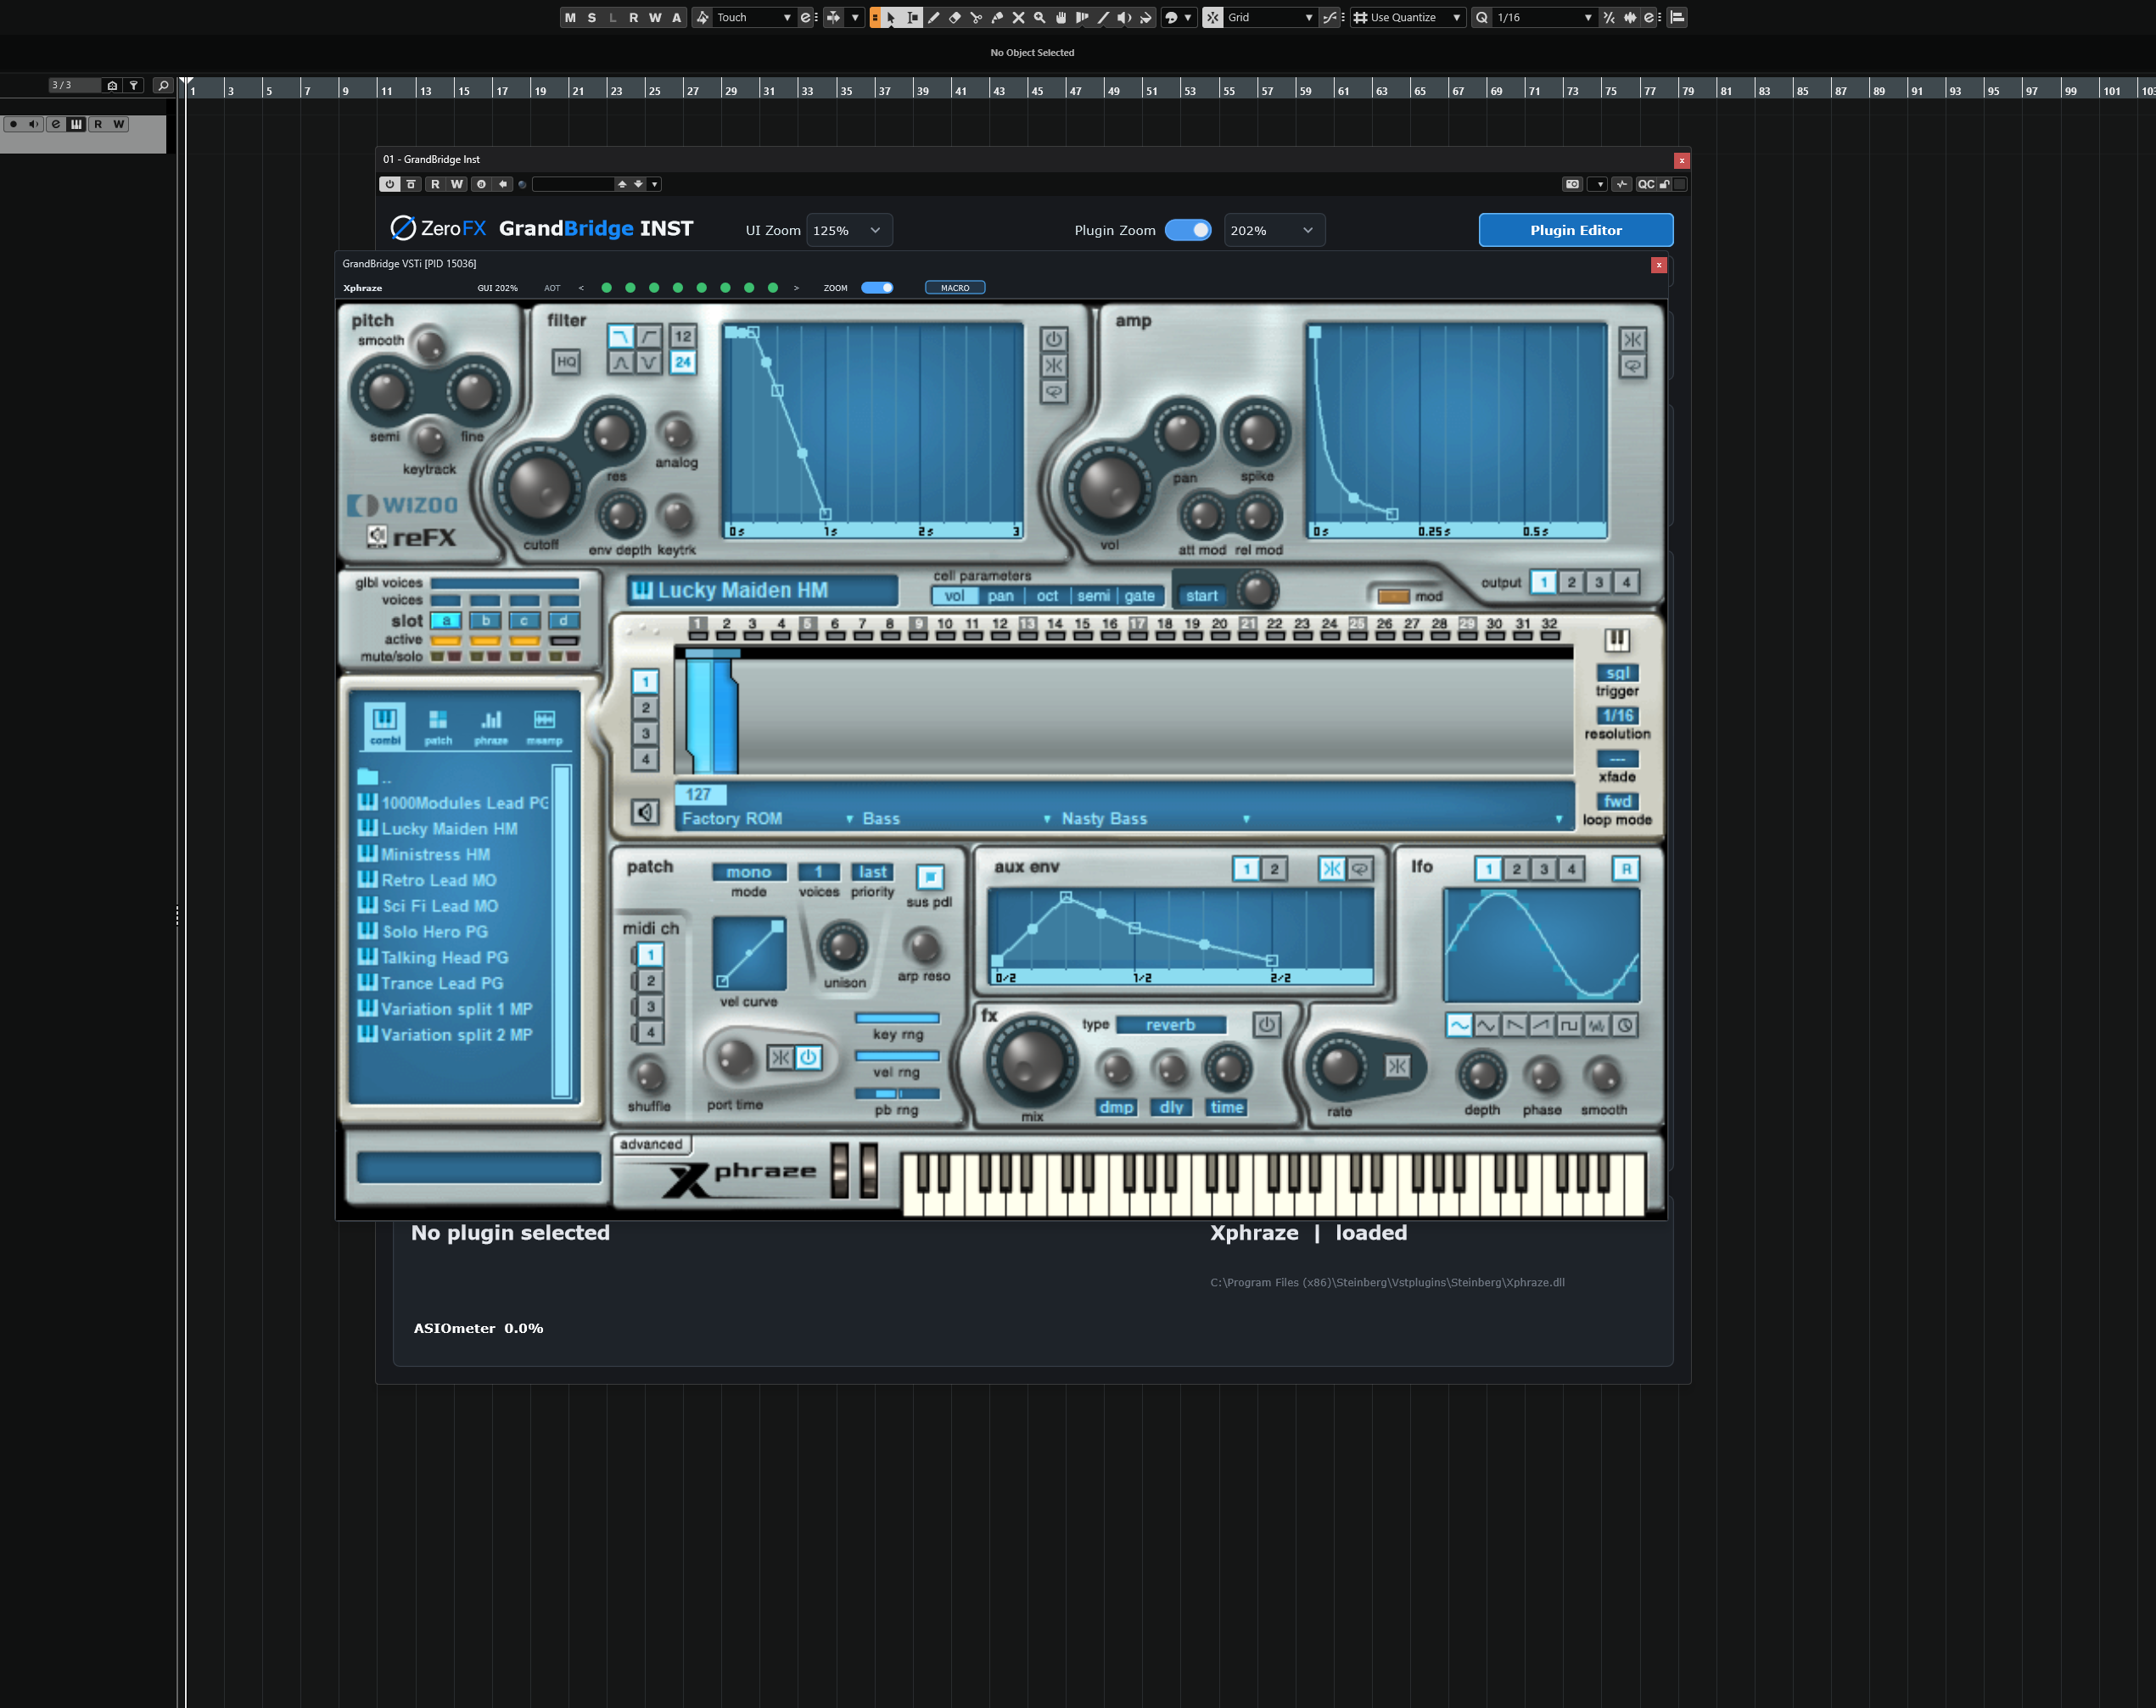This screenshot has height=1708, width=2156.
Task: Select the Draw pencil tool in Cubase toolbar
Action: (x=934, y=17)
